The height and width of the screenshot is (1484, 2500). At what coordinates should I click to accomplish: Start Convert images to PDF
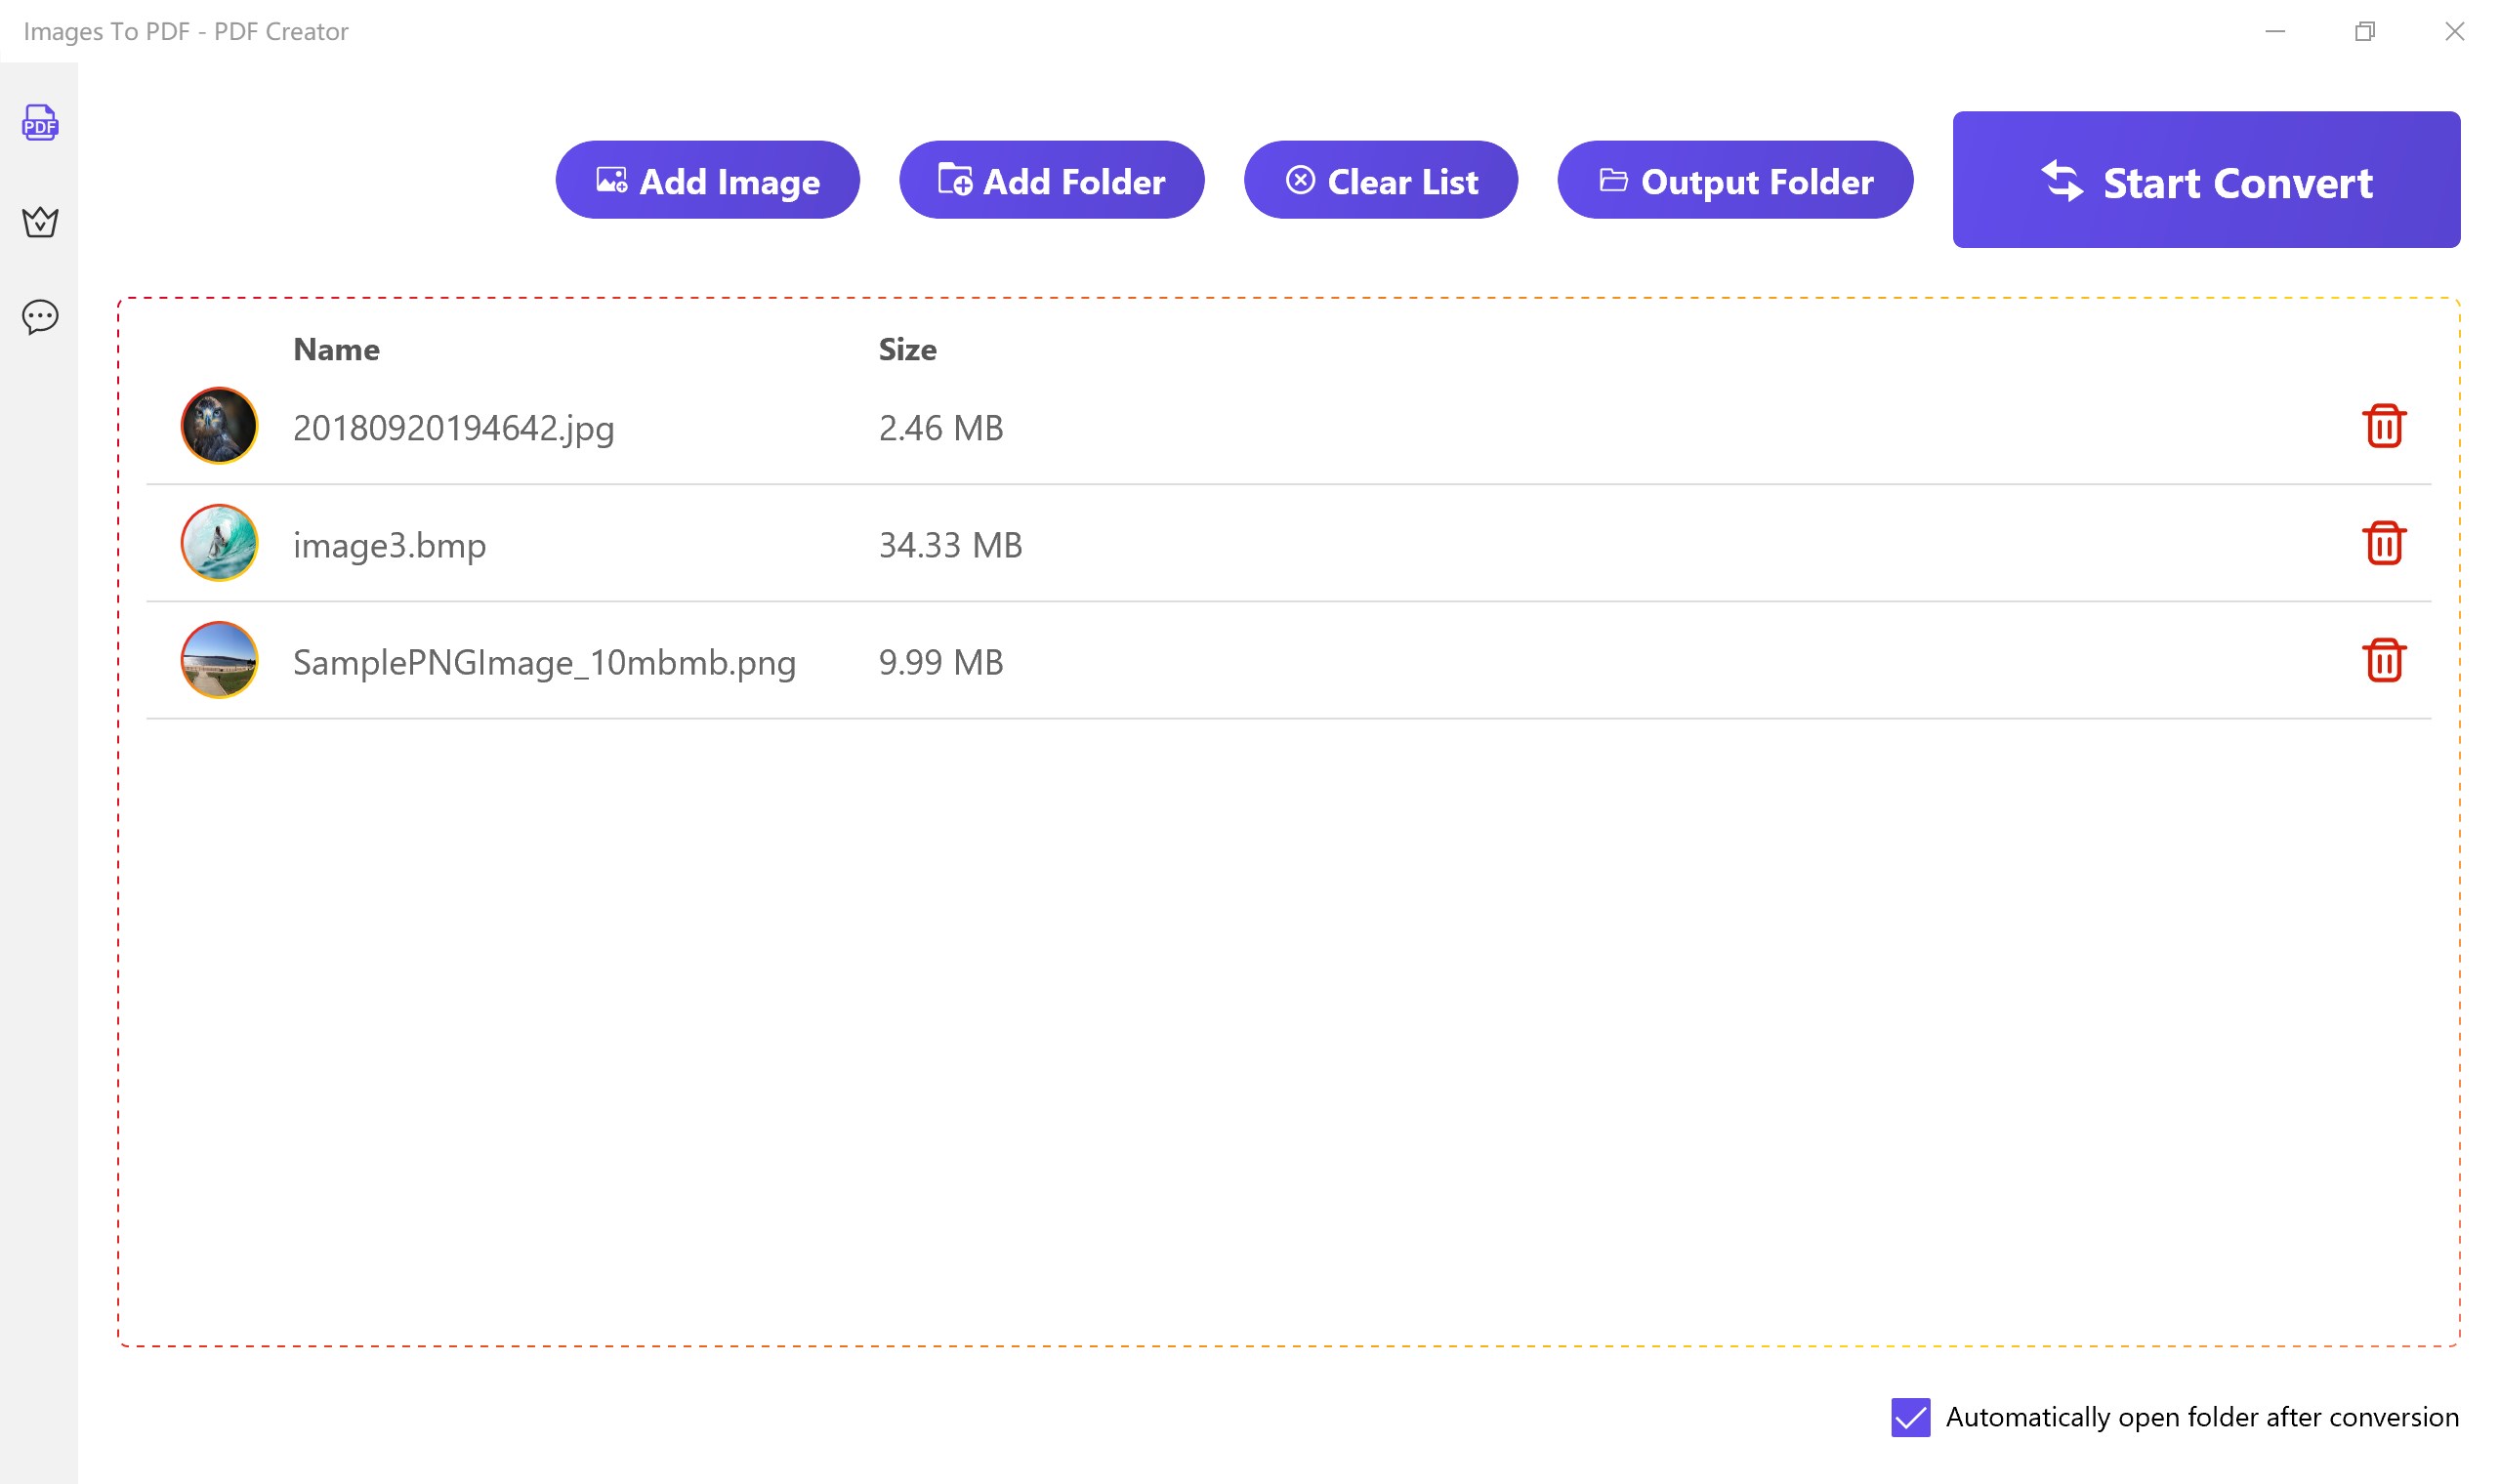tap(2205, 181)
